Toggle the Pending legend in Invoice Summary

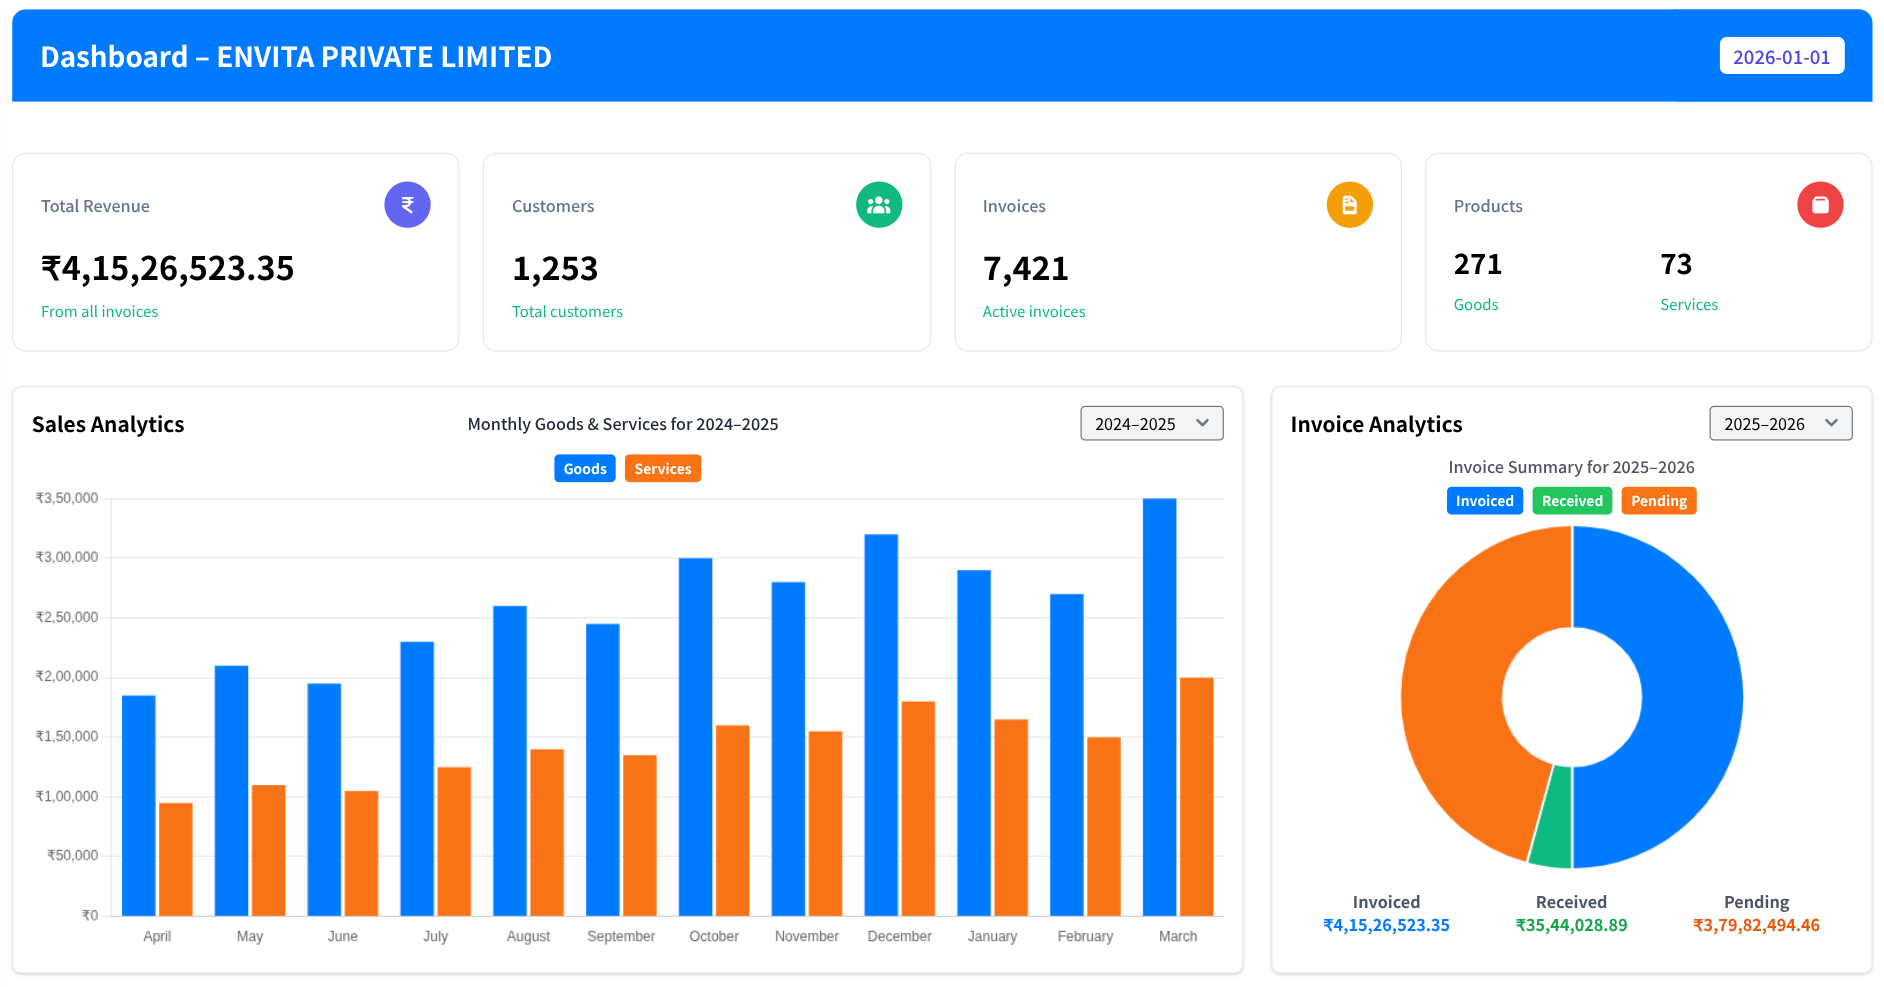point(1659,501)
